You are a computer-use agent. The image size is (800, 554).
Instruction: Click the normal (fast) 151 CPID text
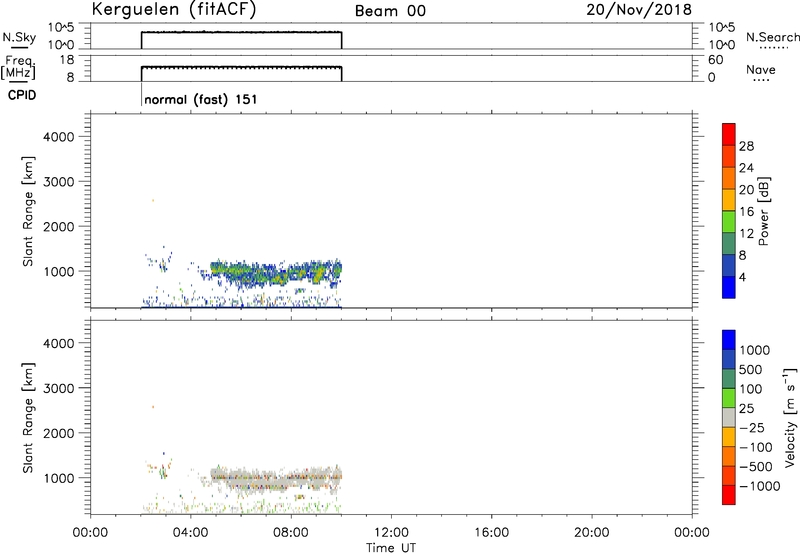201,99
